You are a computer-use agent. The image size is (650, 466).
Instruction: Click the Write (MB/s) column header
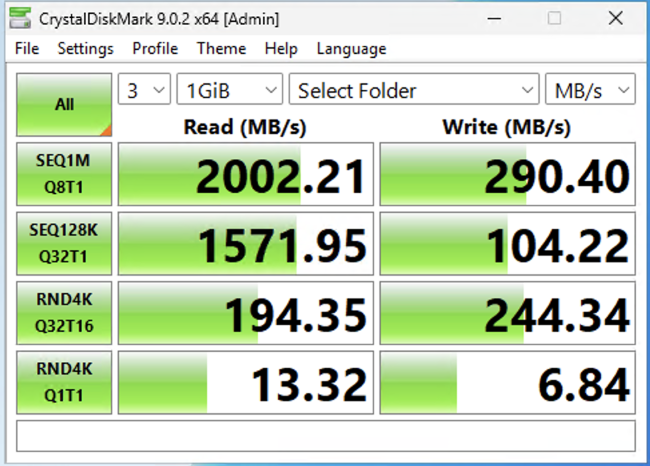coord(507,127)
